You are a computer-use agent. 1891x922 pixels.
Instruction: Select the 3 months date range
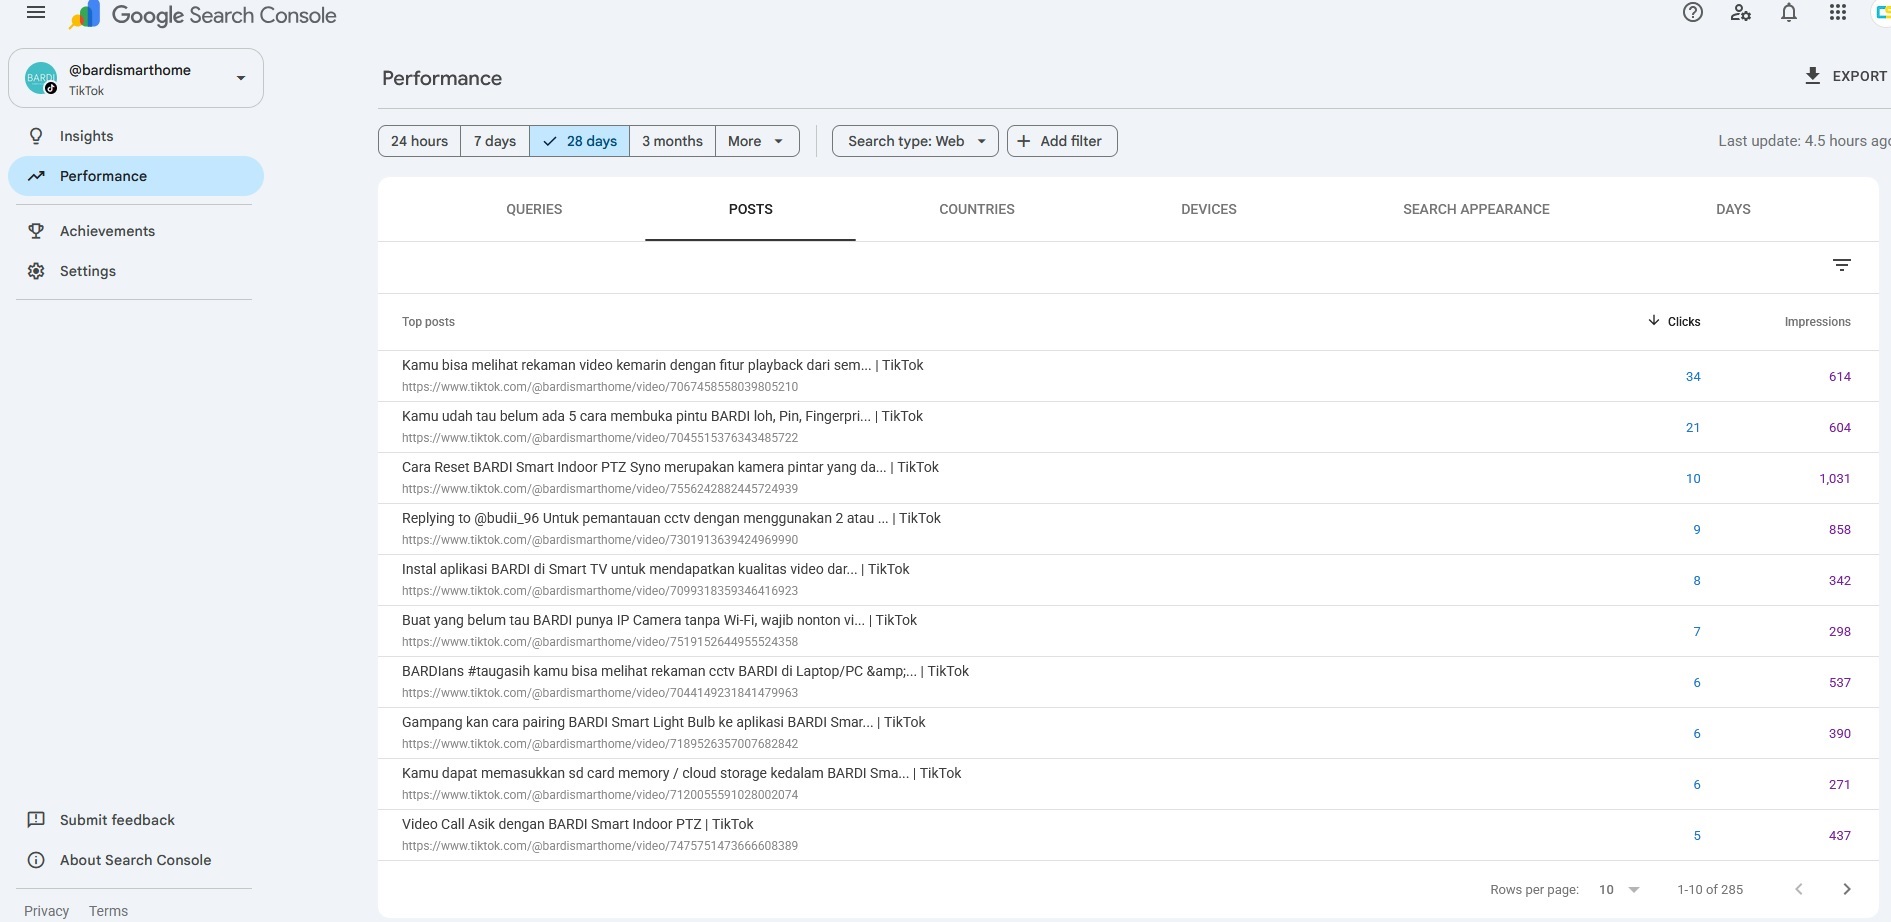click(x=672, y=141)
